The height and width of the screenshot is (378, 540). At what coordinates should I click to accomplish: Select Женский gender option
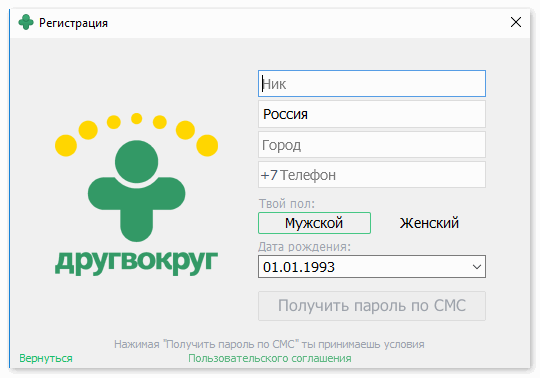pyautogui.click(x=429, y=223)
